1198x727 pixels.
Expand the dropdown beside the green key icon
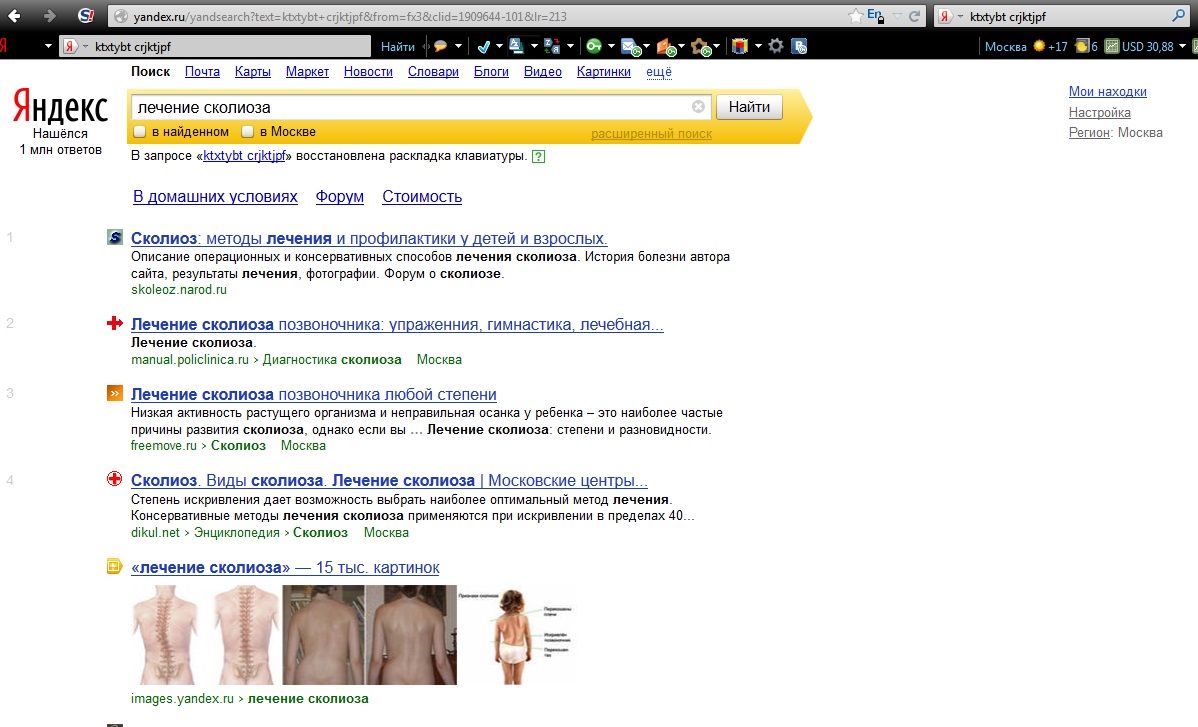[611, 47]
